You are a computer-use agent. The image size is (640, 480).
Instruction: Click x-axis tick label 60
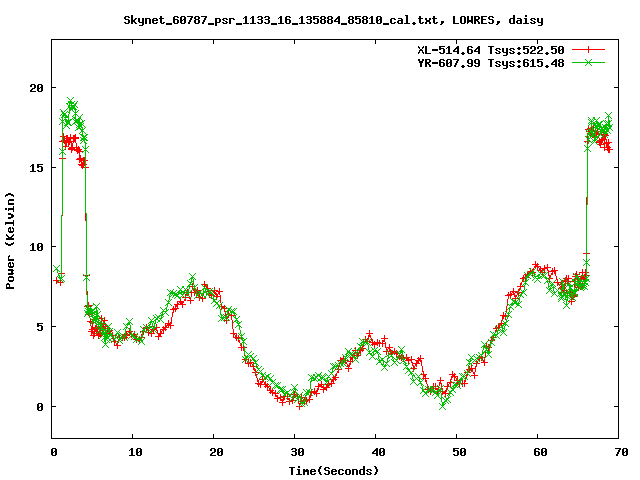point(540,452)
